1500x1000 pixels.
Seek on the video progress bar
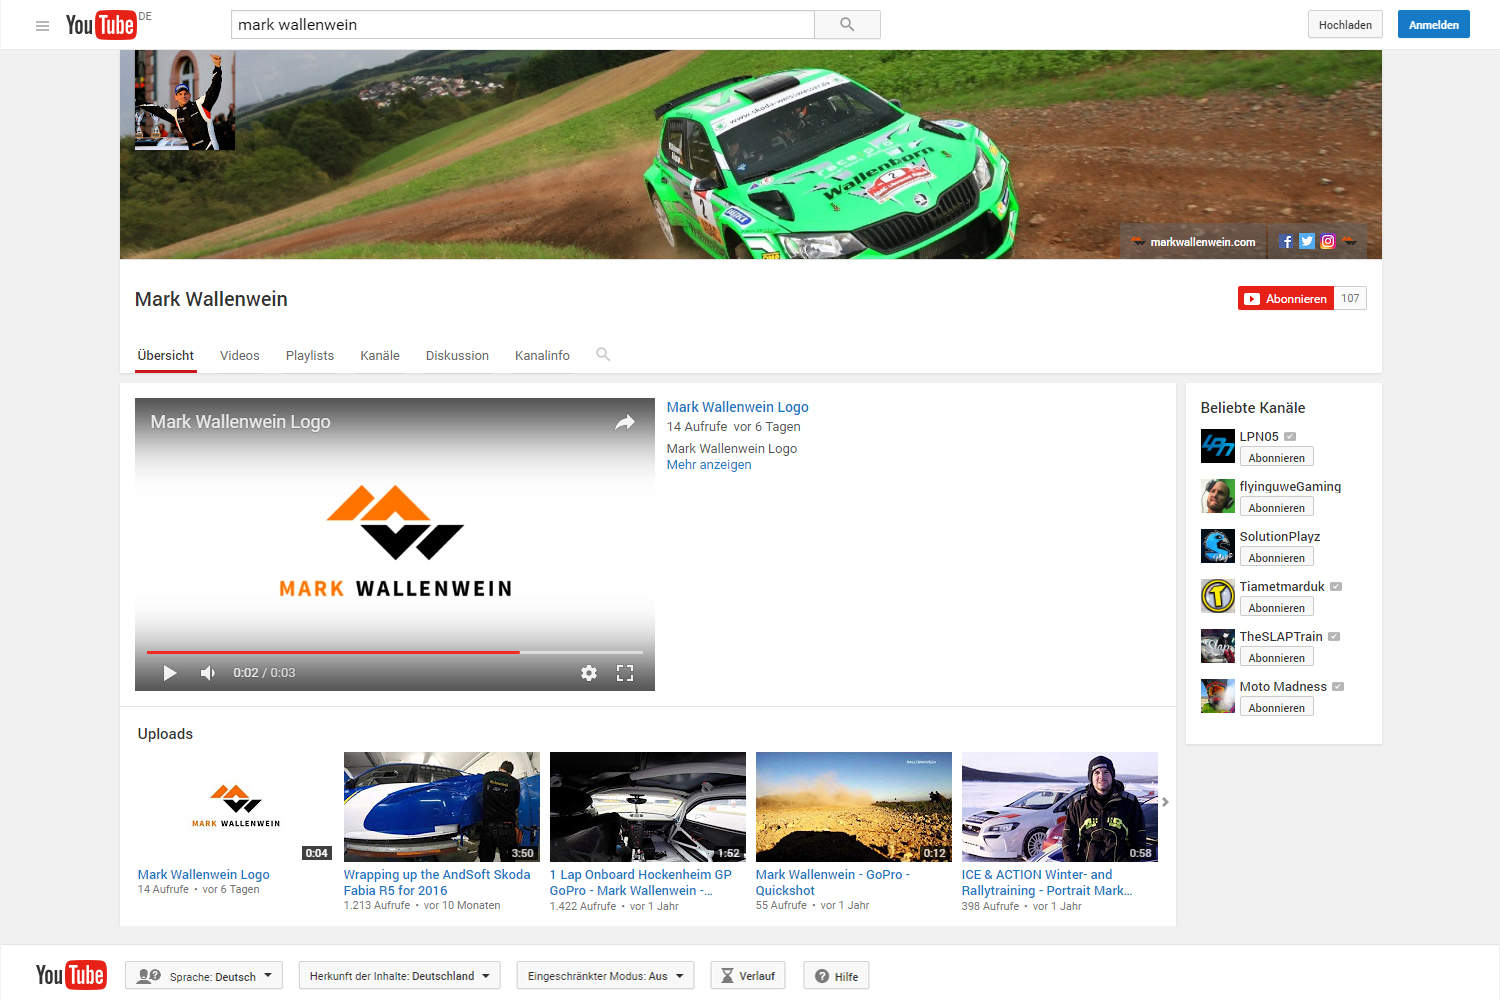click(x=395, y=652)
